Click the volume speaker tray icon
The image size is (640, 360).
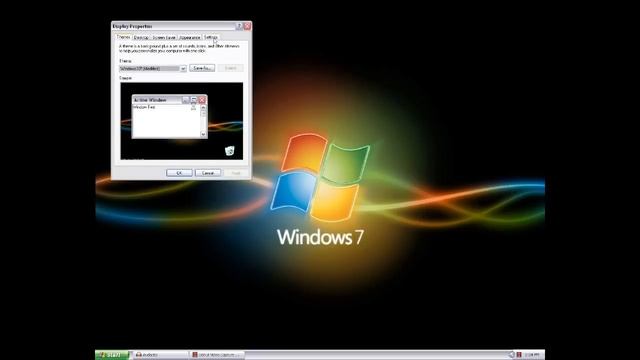point(512,355)
